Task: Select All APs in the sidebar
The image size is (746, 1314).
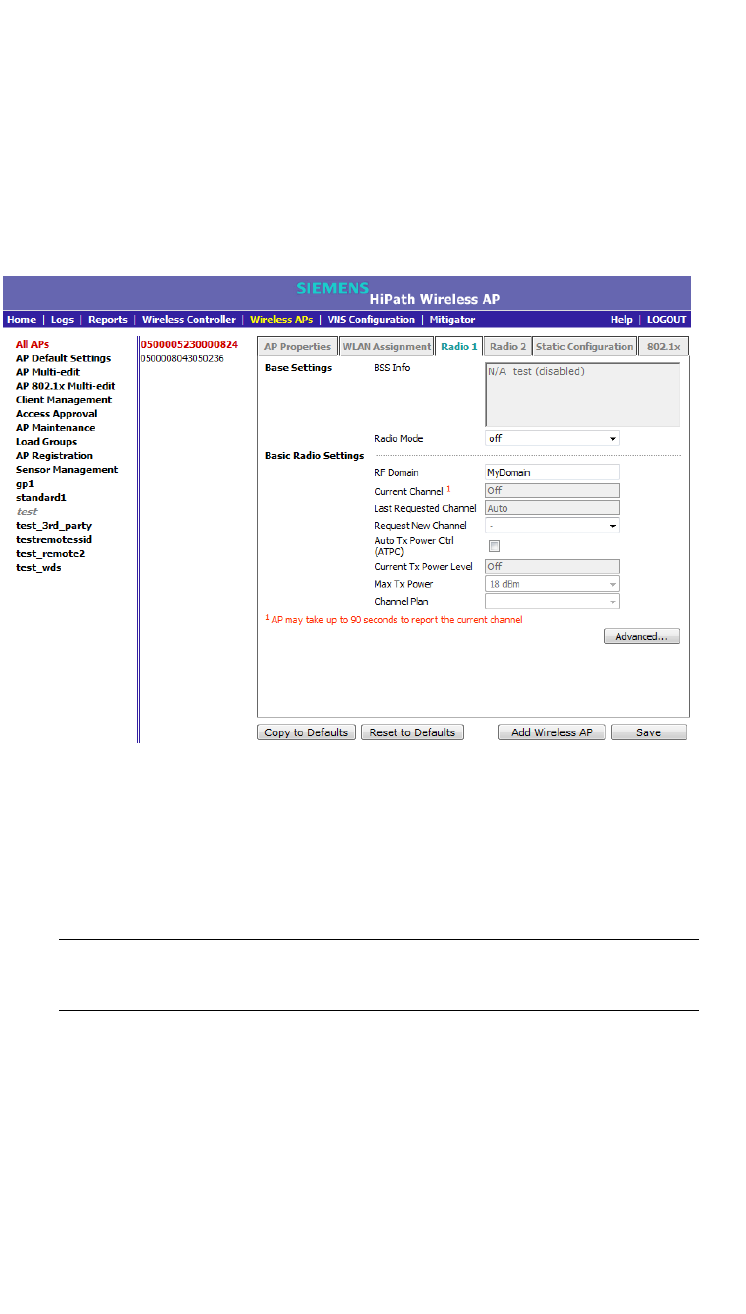Action: (x=32, y=344)
